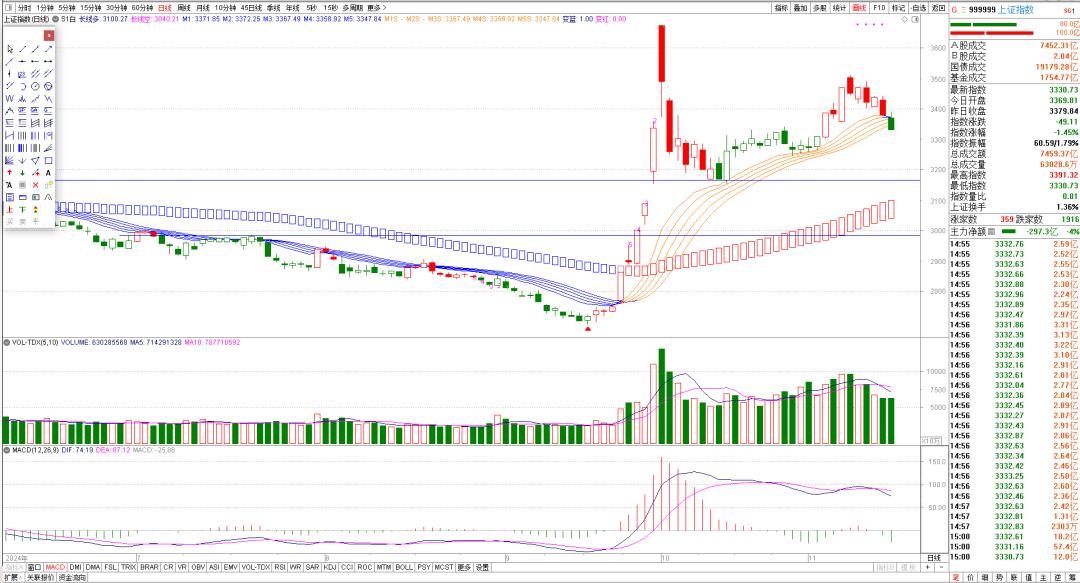
Task: Pick the circle drawing tool
Action: (x=35, y=86)
